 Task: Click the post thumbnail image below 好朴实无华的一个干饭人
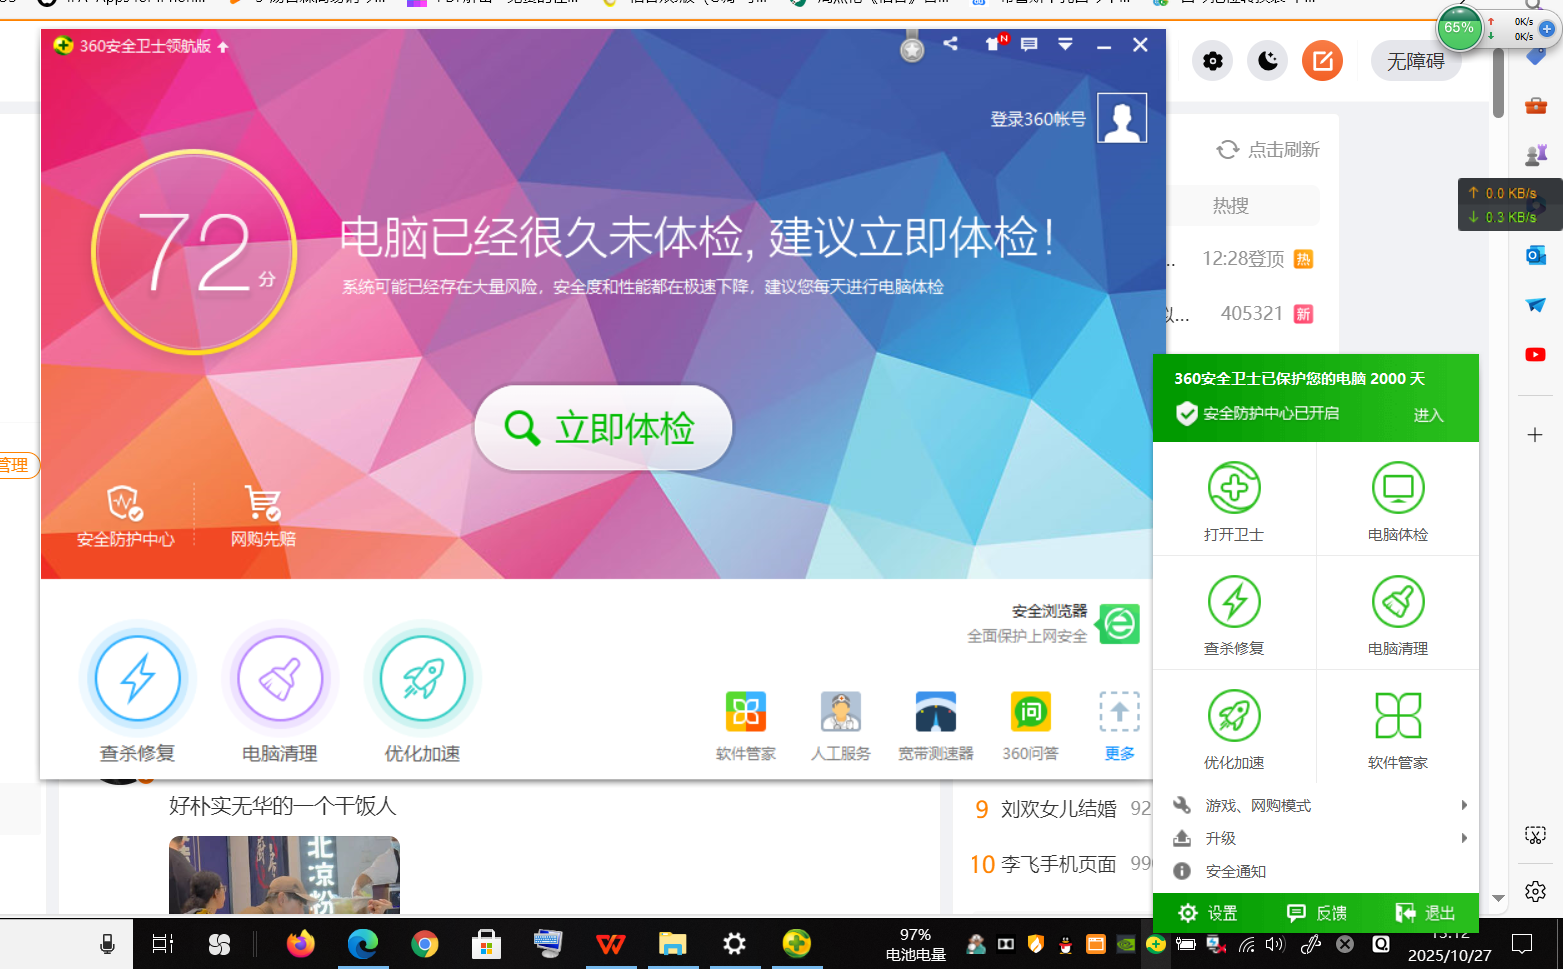pyautogui.click(x=284, y=875)
